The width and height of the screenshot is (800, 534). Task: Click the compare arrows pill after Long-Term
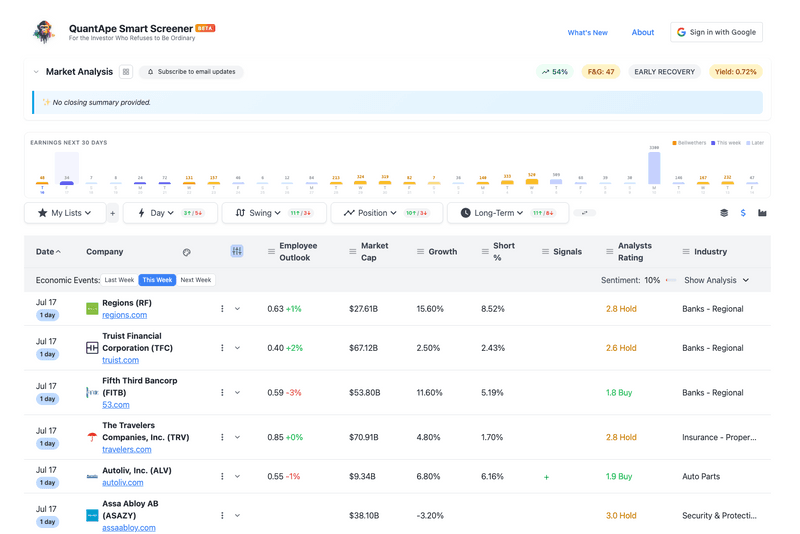[x=585, y=213]
